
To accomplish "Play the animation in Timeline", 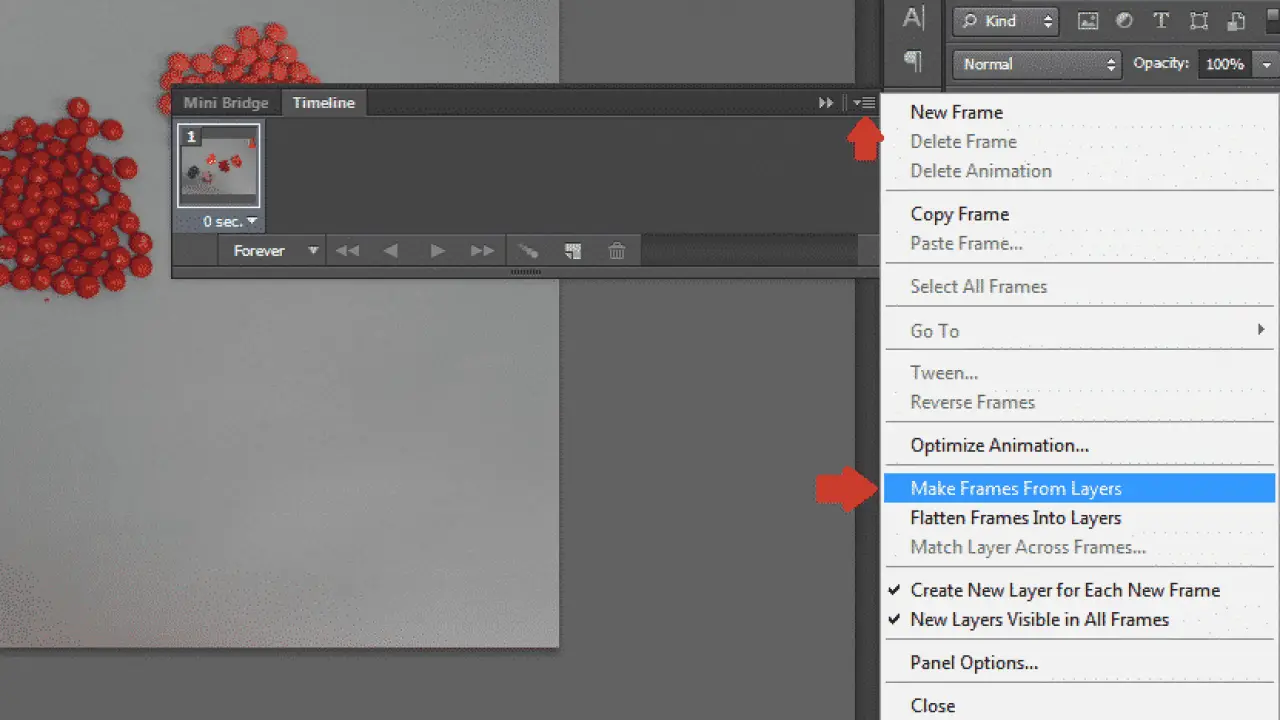I will 437,251.
